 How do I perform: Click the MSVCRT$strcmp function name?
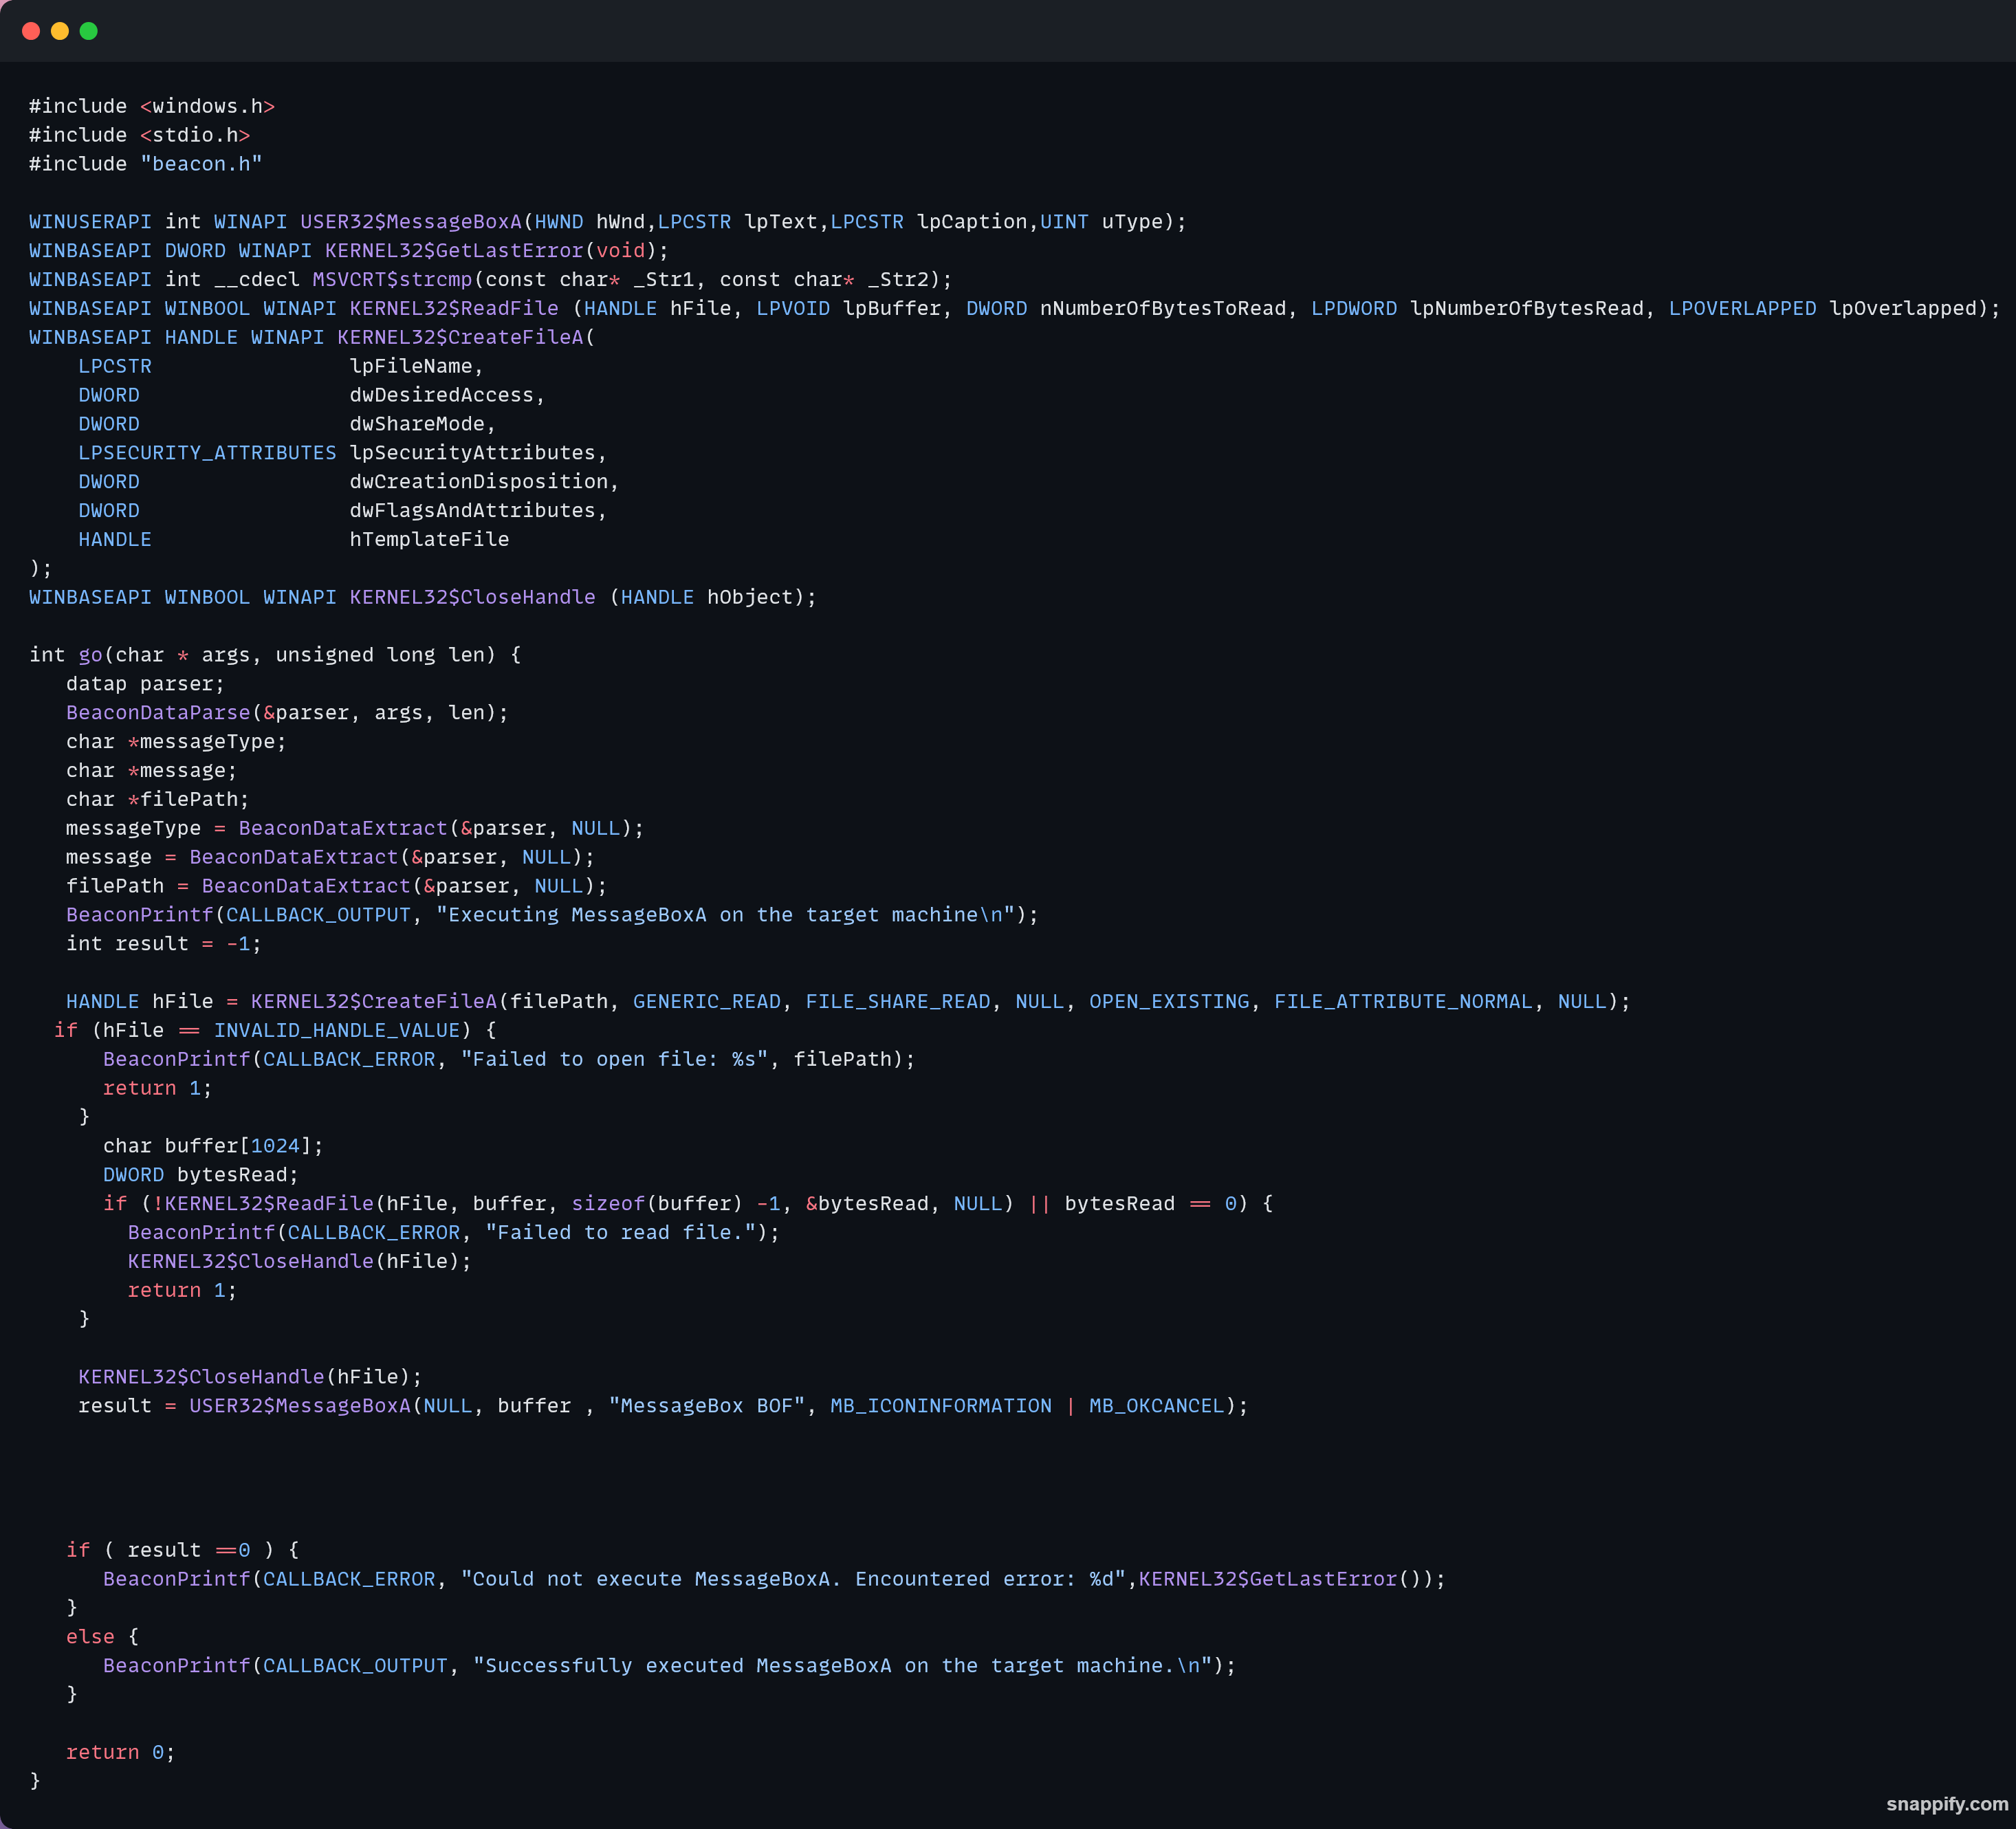[392, 280]
